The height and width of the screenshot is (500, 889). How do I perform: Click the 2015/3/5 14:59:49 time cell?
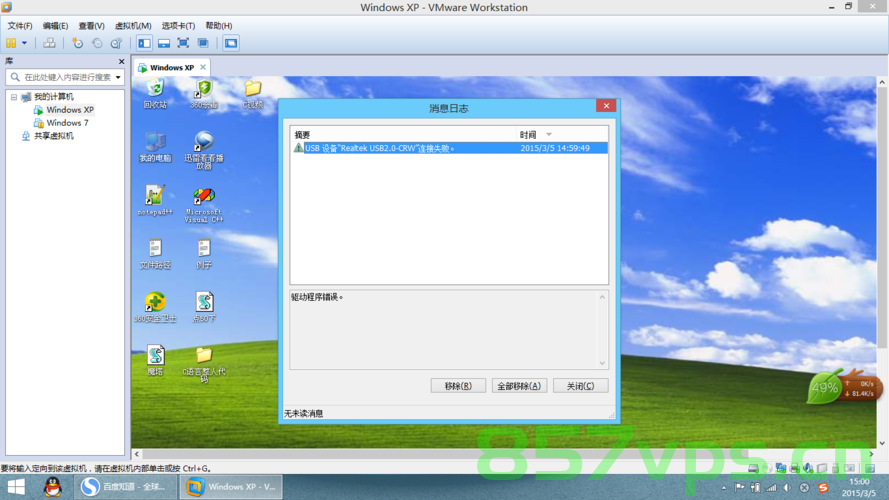click(x=555, y=148)
